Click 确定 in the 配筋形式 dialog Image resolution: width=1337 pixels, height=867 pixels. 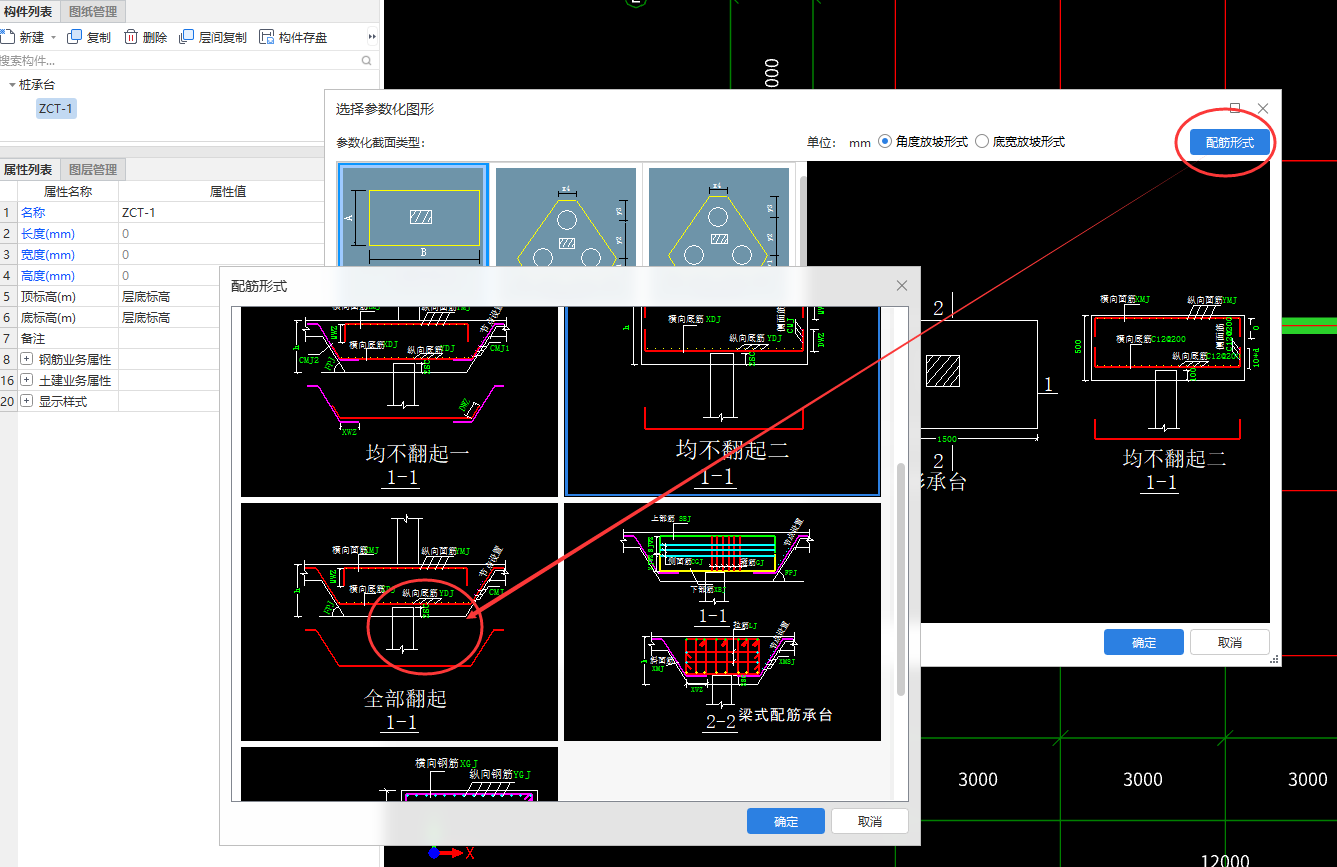[x=786, y=821]
